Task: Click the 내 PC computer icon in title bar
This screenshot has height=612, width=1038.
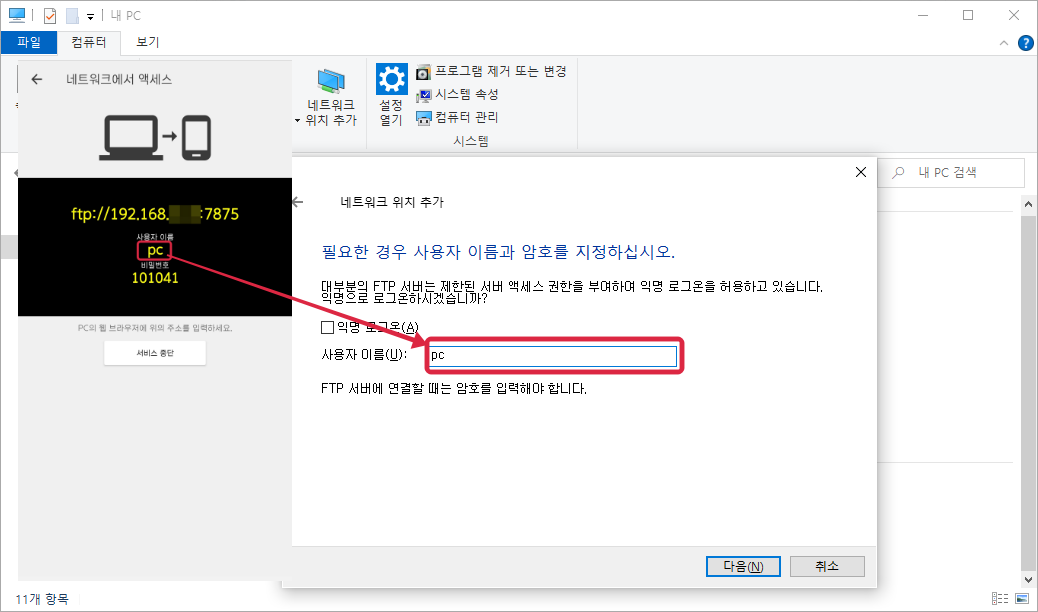Action: point(17,15)
